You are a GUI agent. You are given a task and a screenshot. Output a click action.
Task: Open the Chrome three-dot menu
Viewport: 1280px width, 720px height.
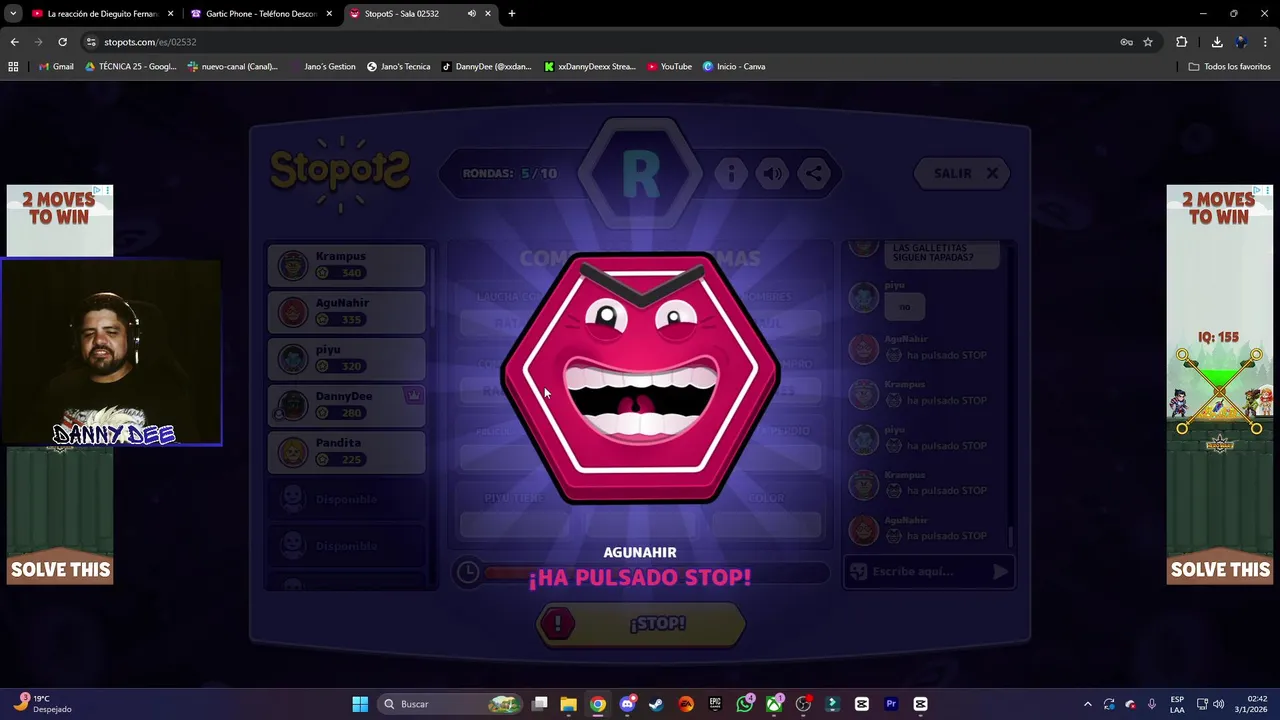pos(1266,42)
